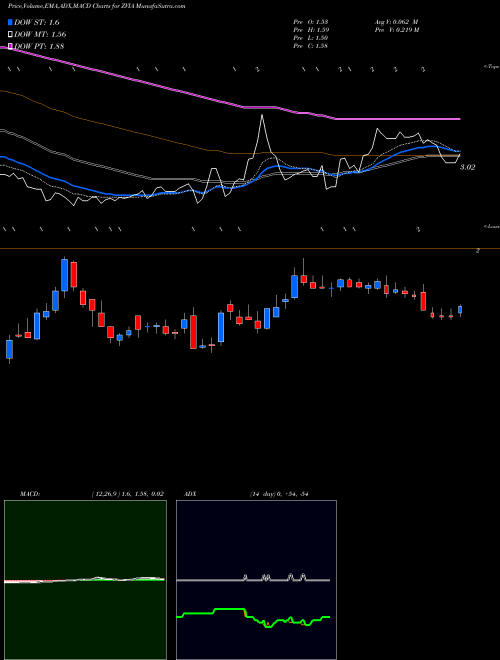
Task: Click the last blue candlestick at chart's right end
Action: [460, 310]
